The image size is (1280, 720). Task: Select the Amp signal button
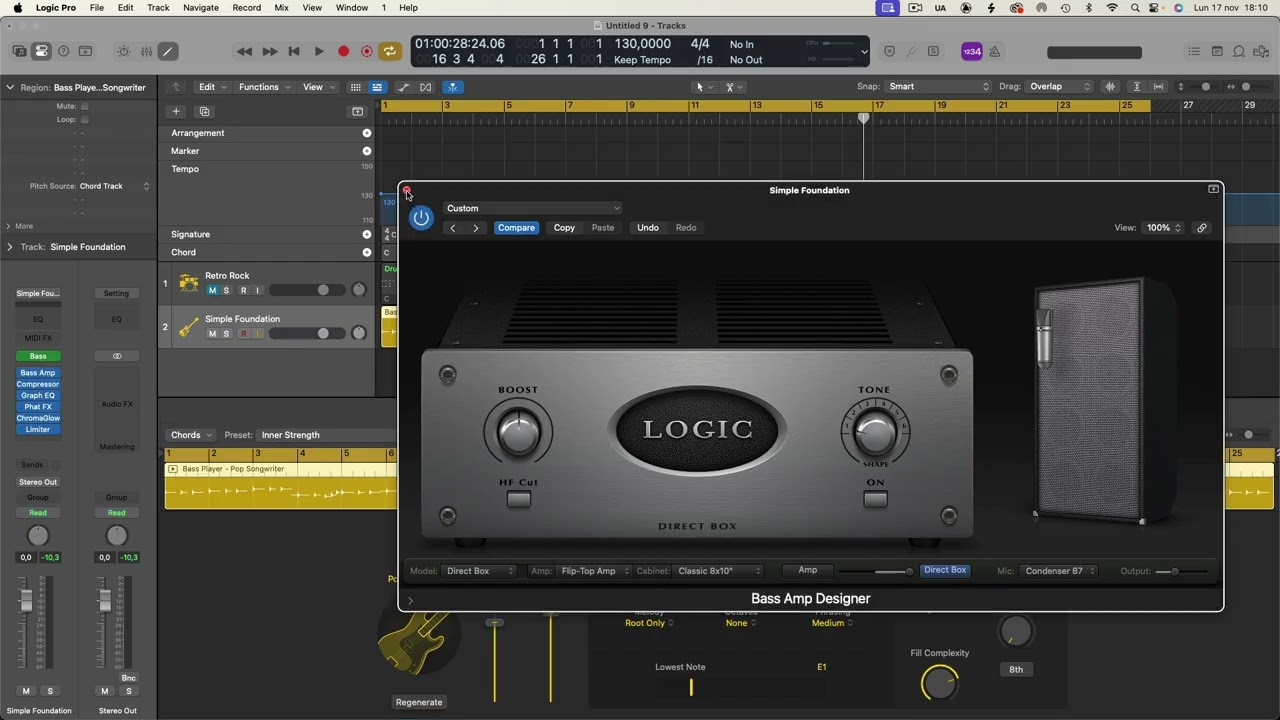pos(808,570)
